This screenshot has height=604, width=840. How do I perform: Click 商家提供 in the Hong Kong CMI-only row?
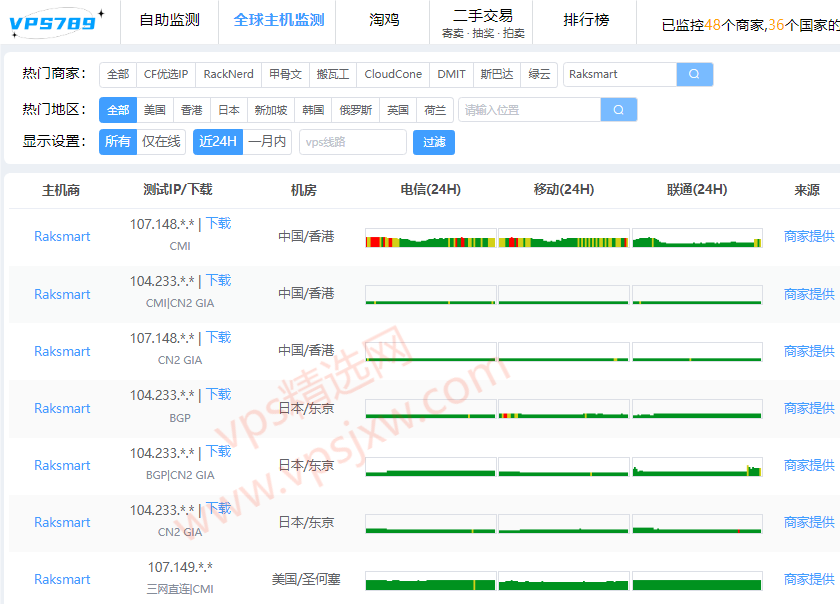(809, 236)
